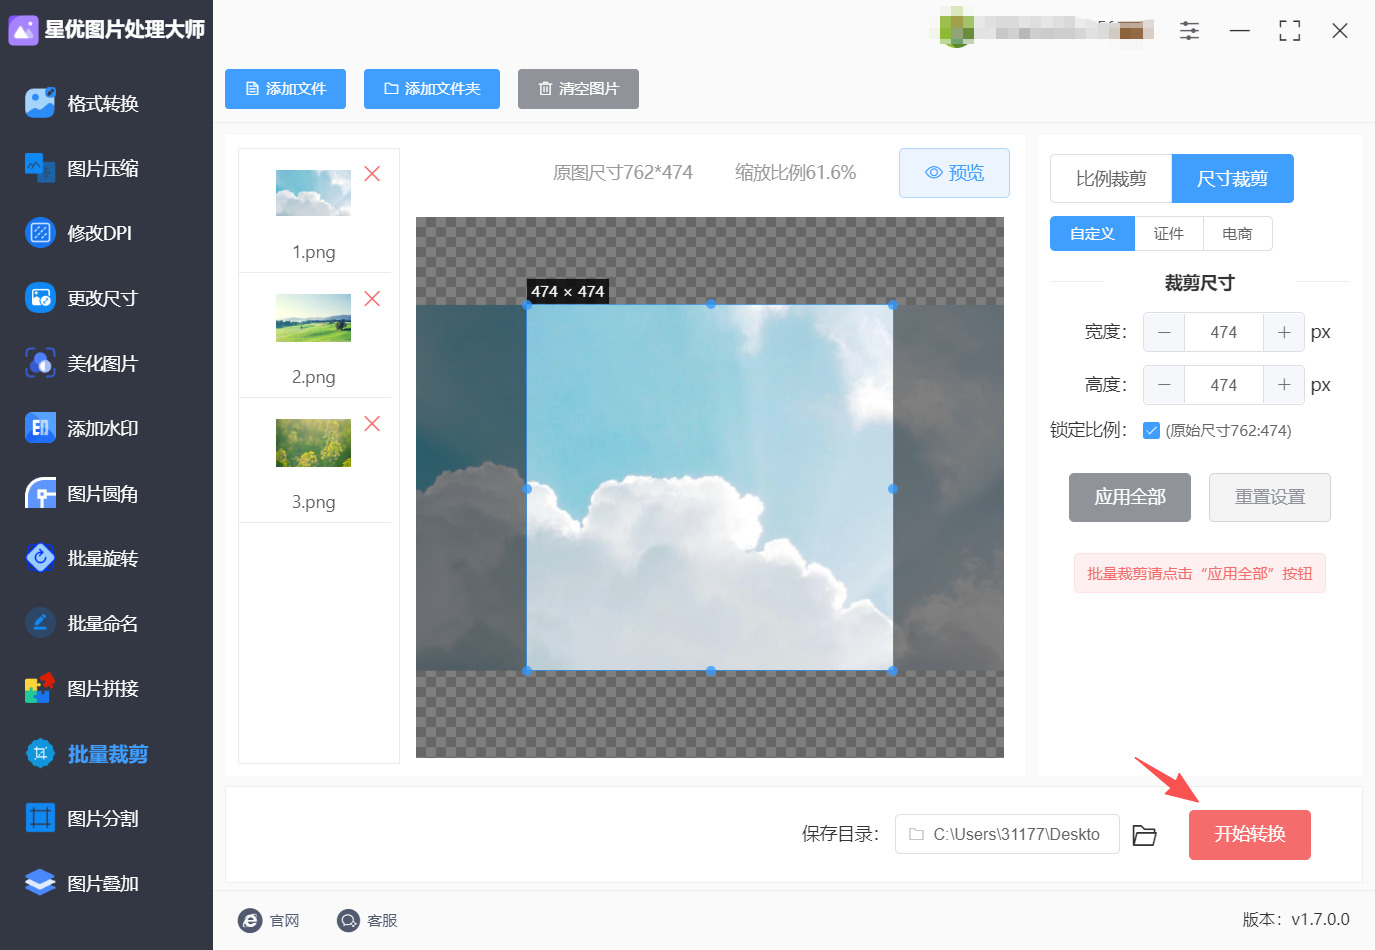Click the top-edge middle crop handle

[711, 304]
